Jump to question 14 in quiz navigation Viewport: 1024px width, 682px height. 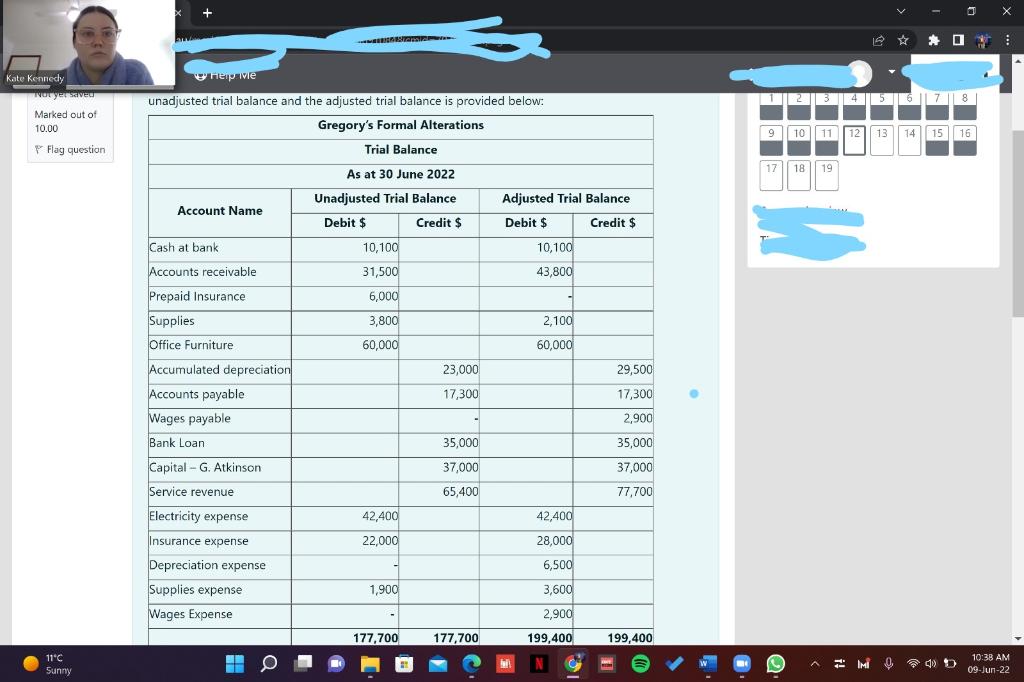point(910,140)
